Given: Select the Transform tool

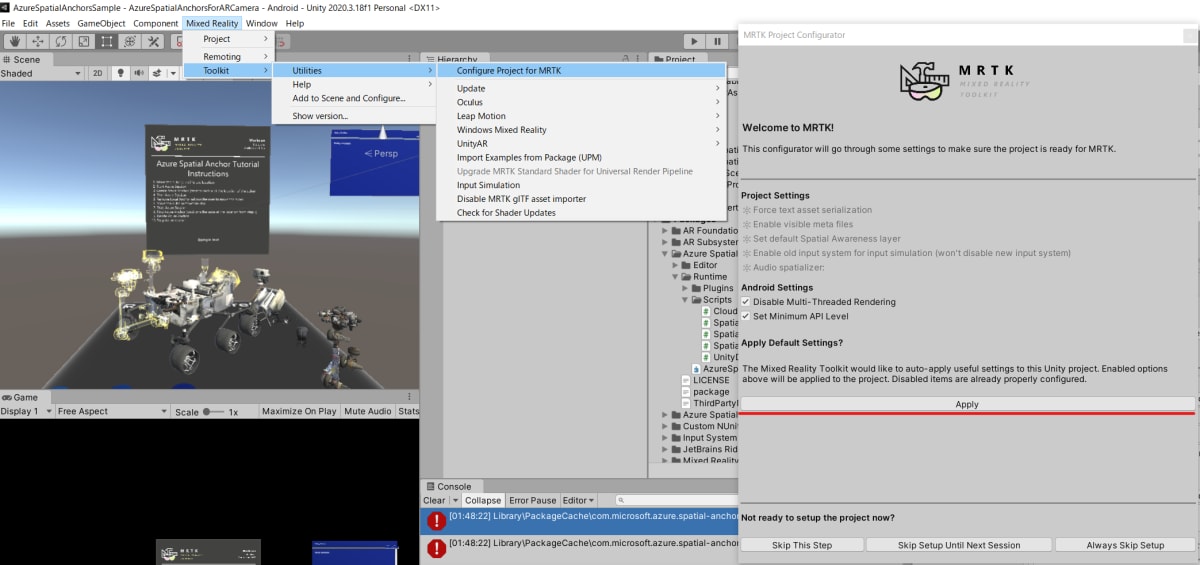Looking at the screenshot, I should [130, 41].
